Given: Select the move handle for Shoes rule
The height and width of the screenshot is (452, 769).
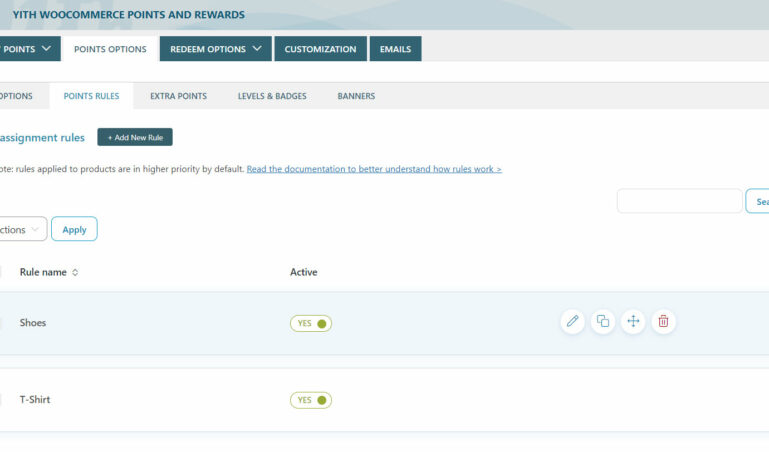Looking at the screenshot, I should pyautogui.click(x=633, y=322).
